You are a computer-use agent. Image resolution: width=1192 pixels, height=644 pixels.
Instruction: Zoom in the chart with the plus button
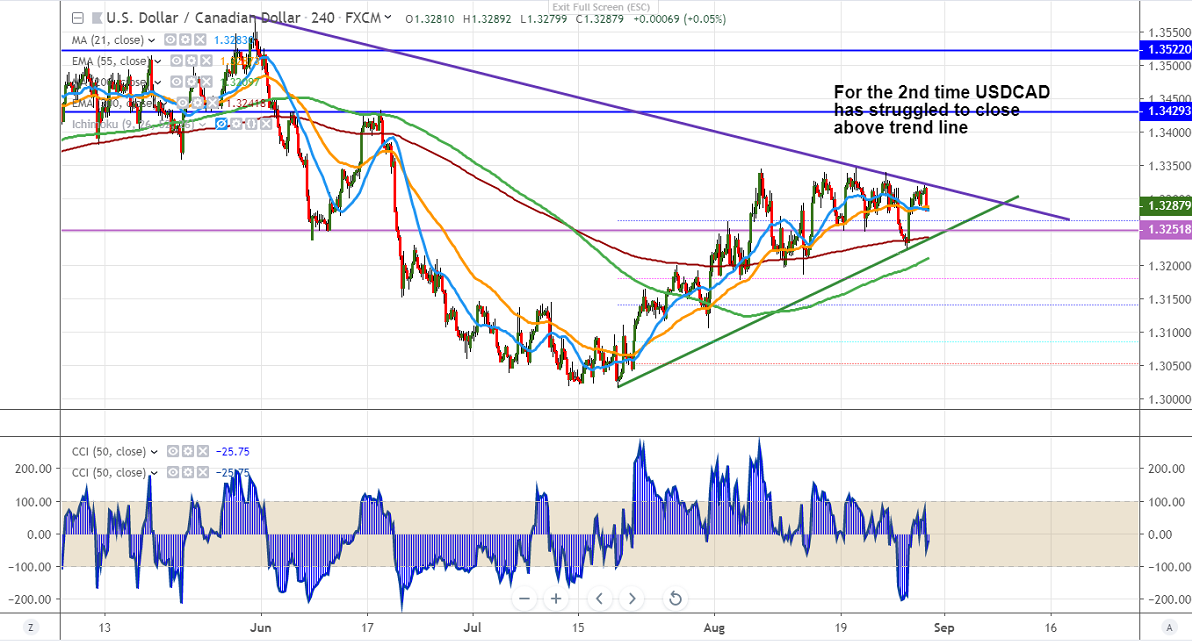556,599
